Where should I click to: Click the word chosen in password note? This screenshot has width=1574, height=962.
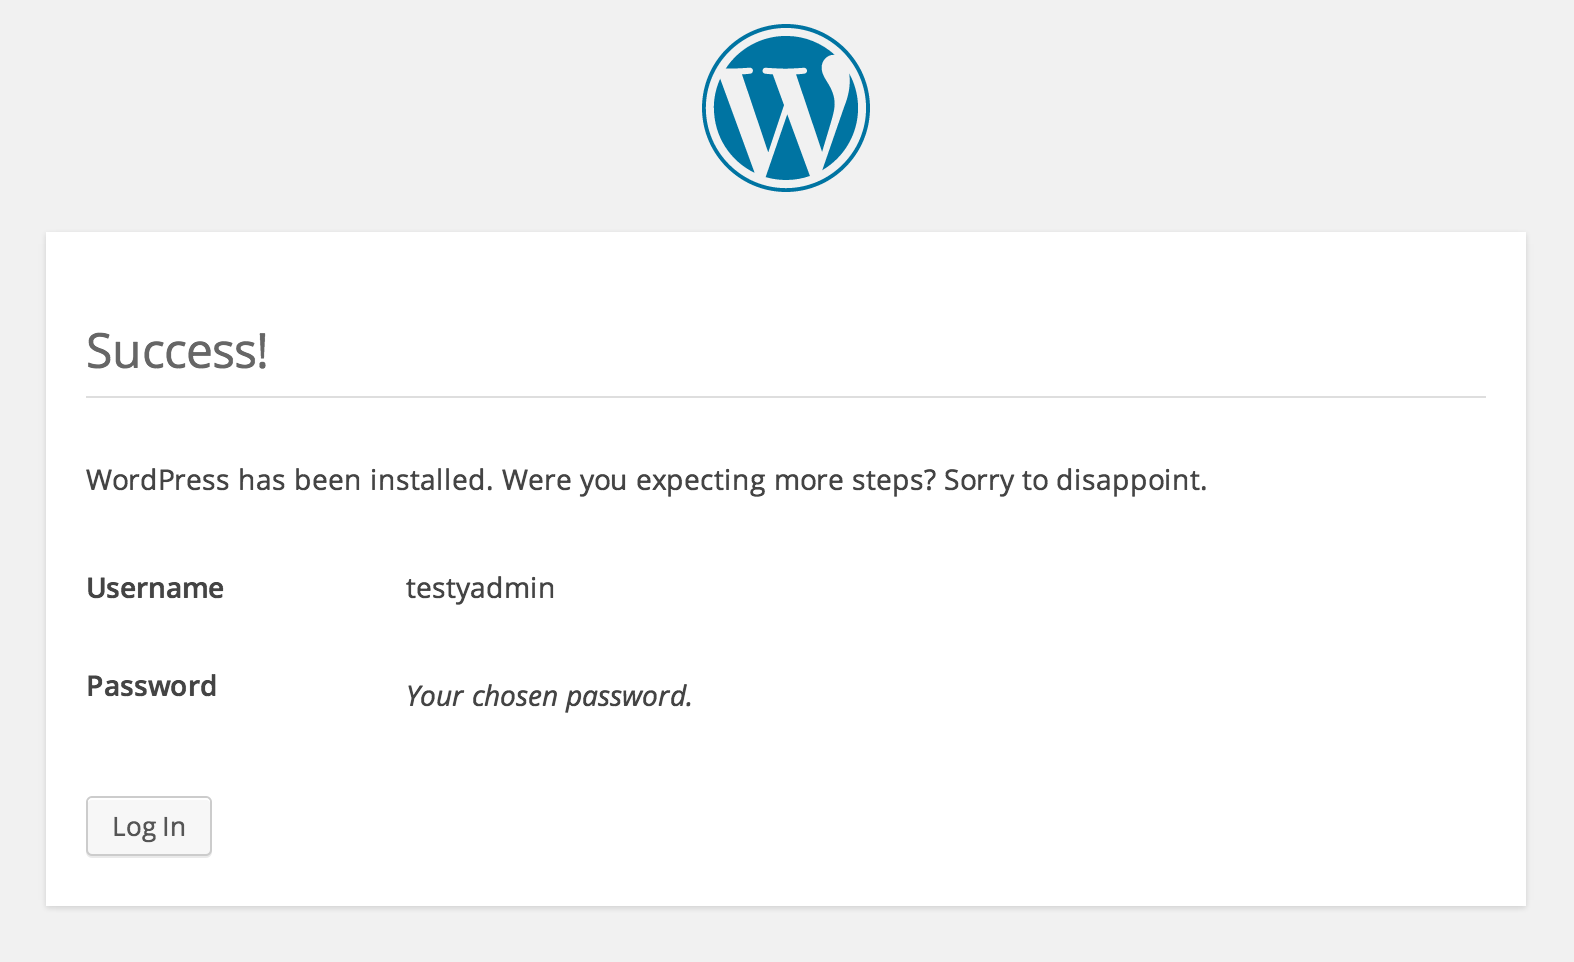coord(515,696)
